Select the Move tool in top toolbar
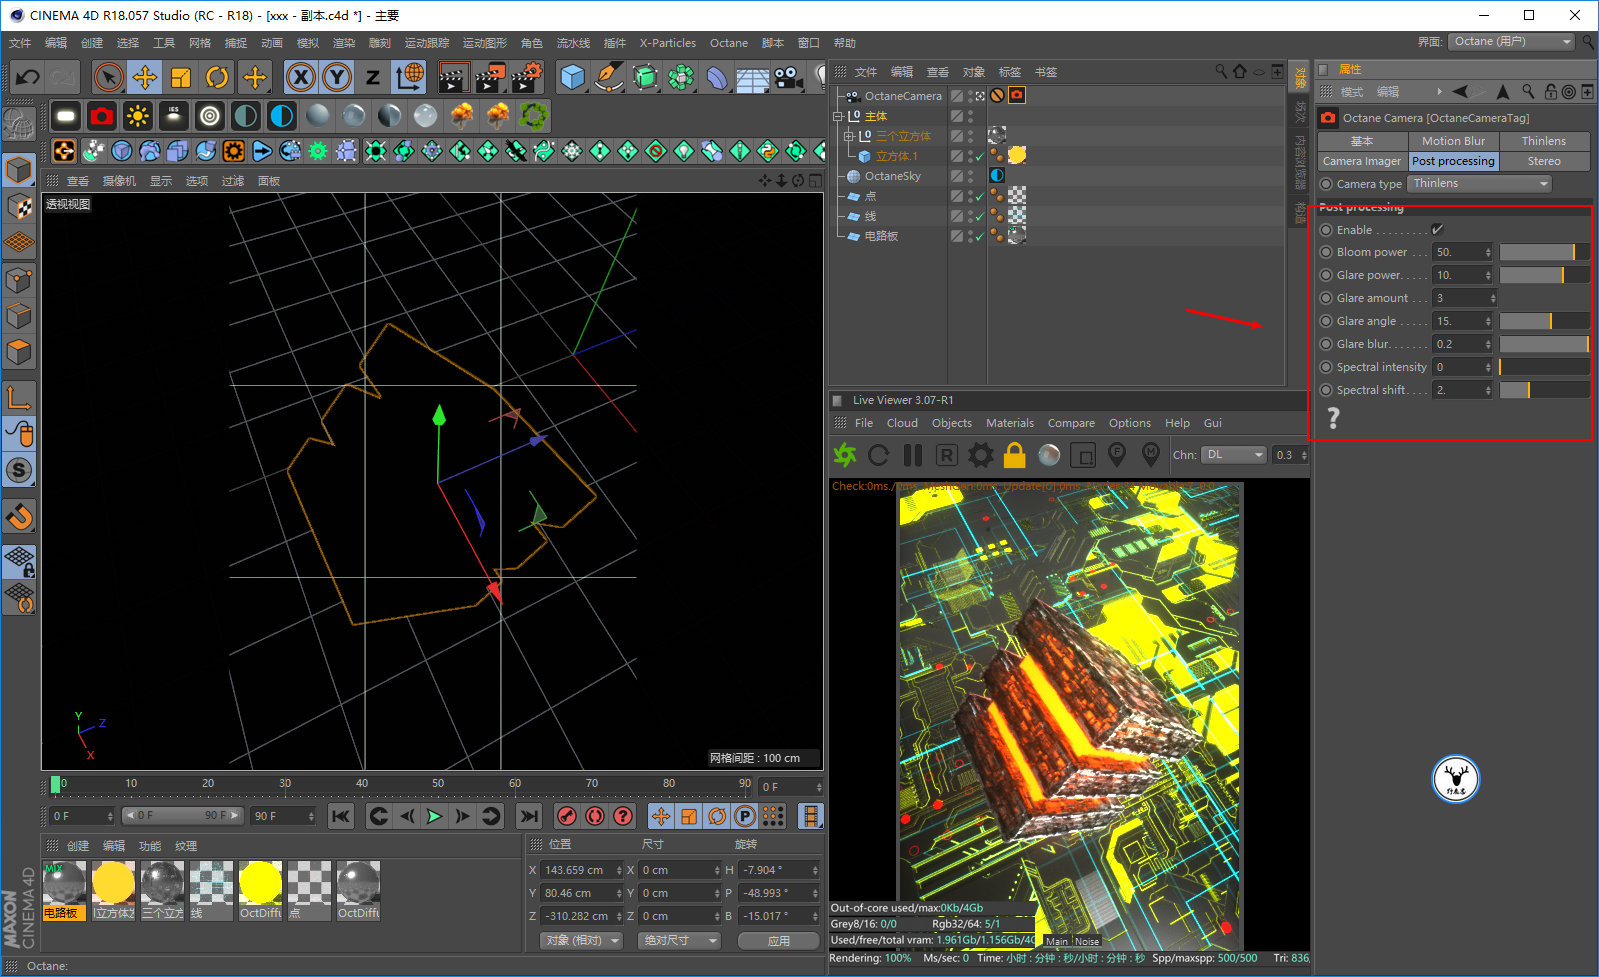 [145, 77]
